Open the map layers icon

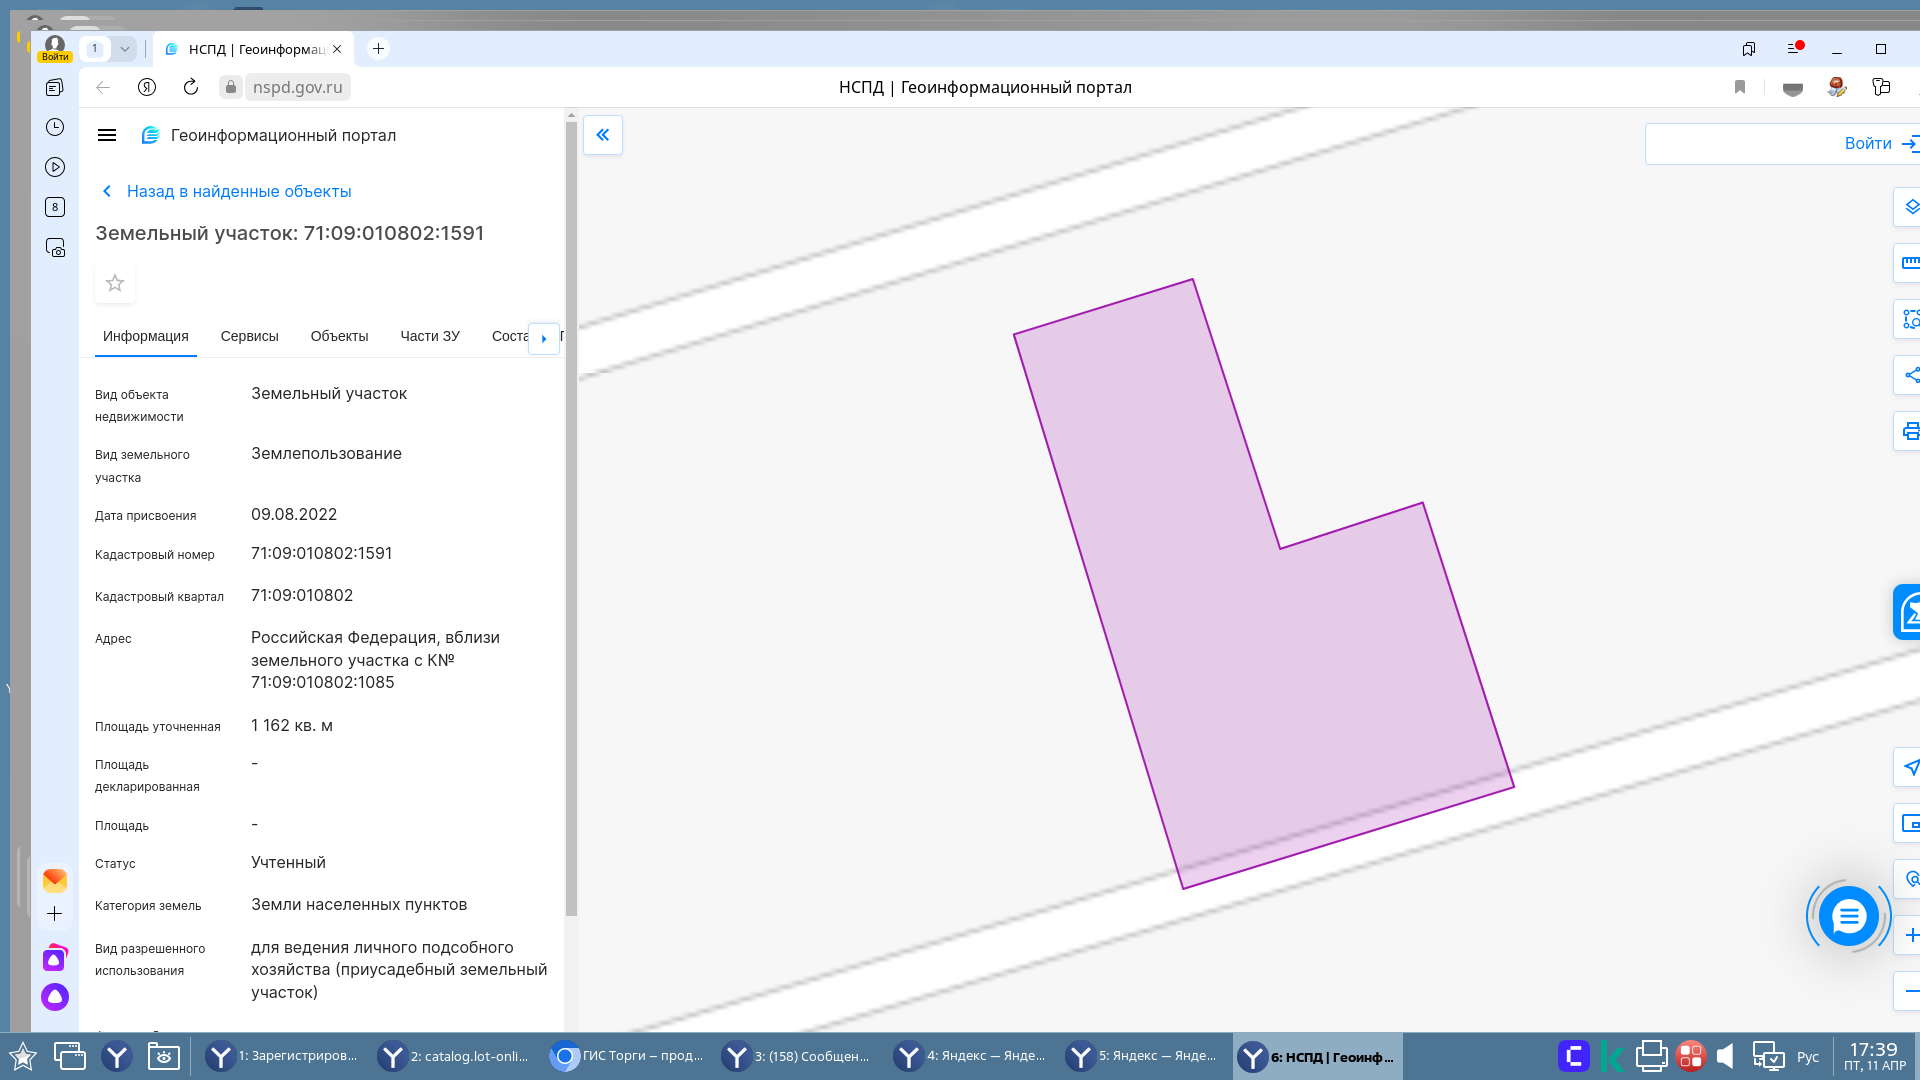click(x=1910, y=207)
